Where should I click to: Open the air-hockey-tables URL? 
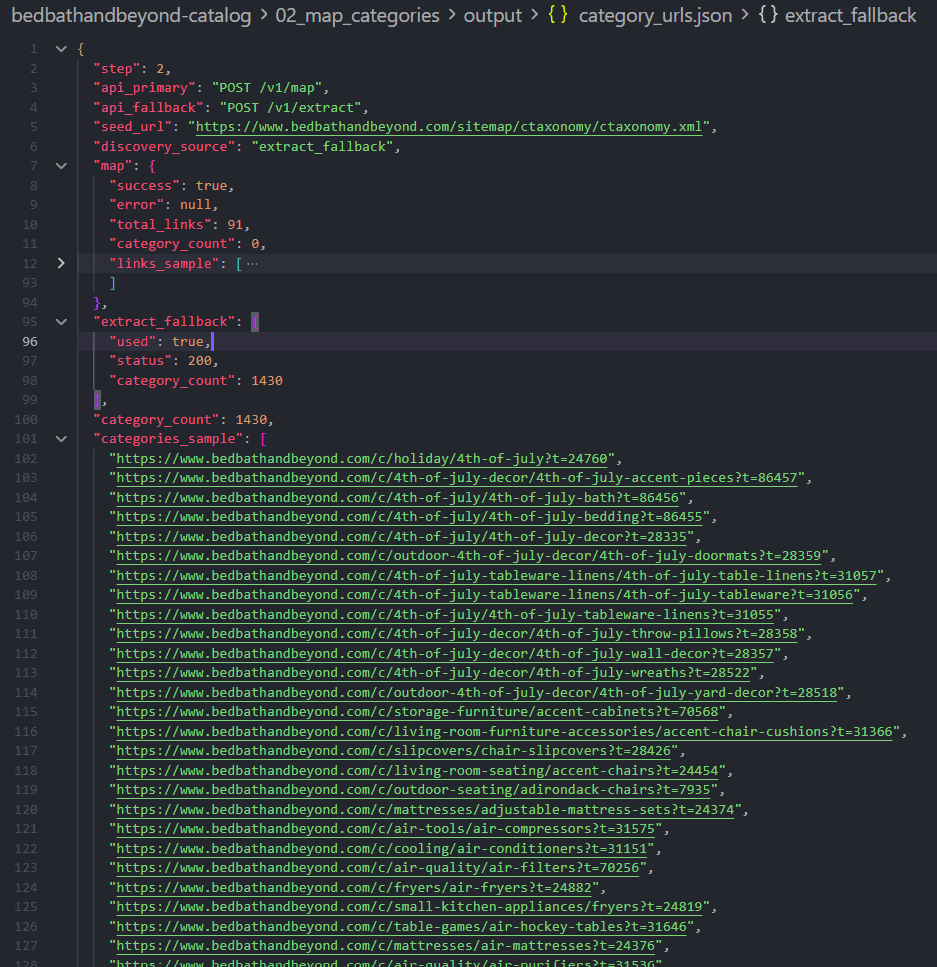tap(402, 926)
